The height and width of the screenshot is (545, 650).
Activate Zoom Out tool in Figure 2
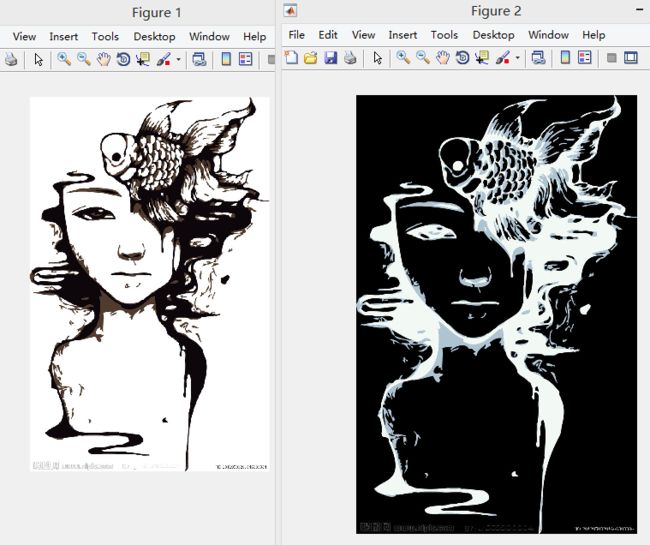[423, 58]
